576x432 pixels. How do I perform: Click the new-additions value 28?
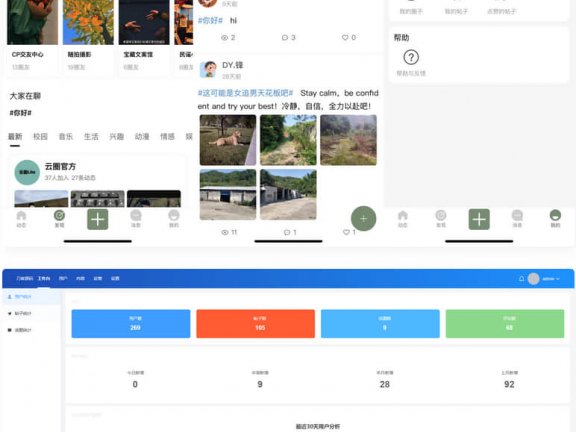point(384,384)
